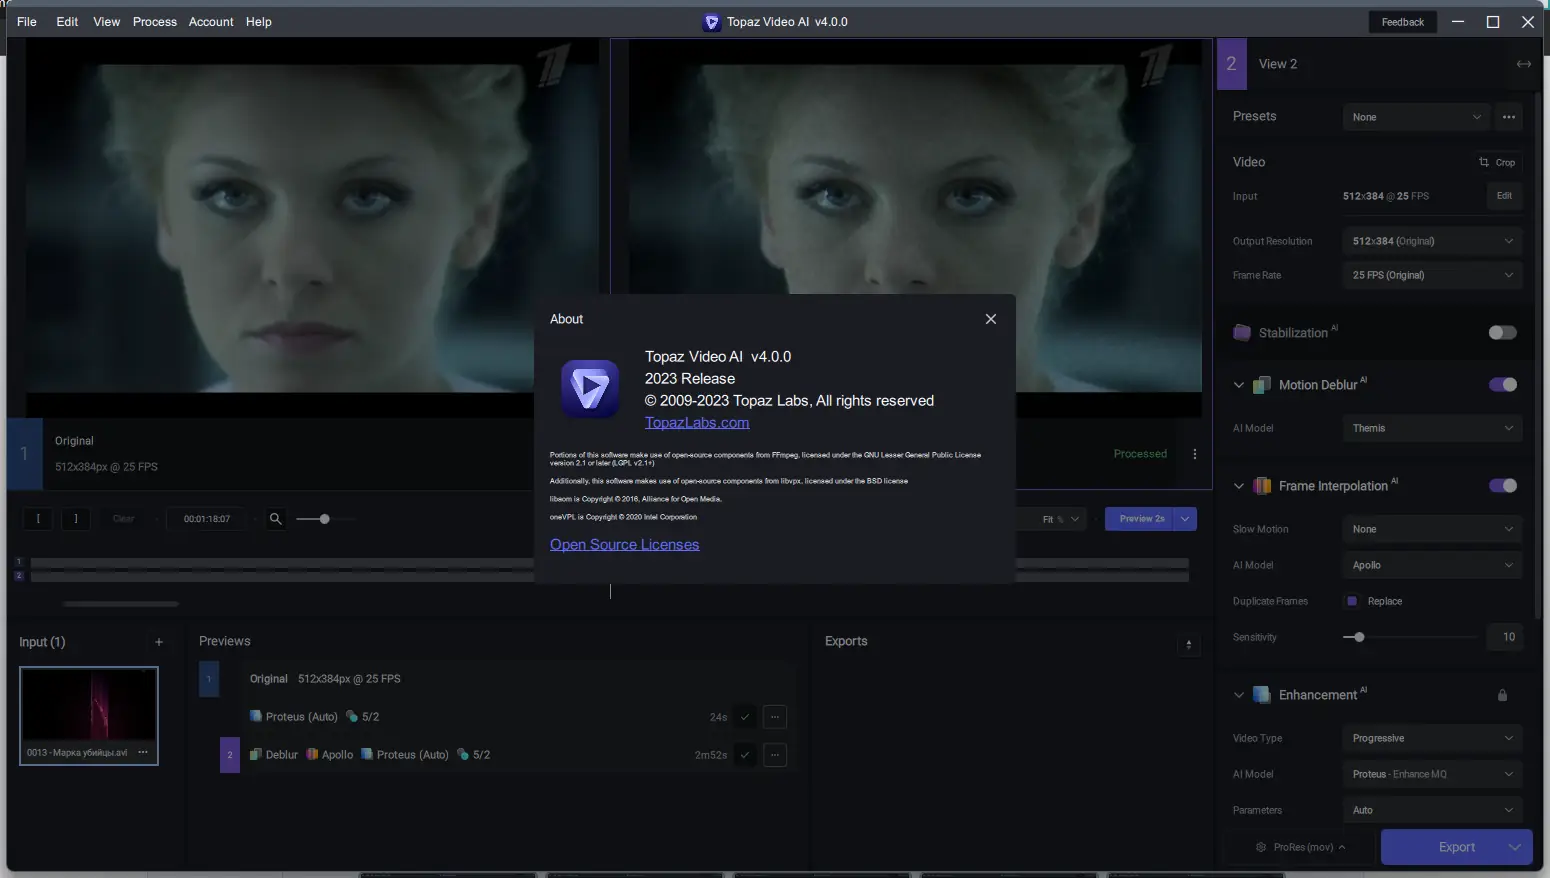Open the Output Resolution dropdown

pyautogui.click(x=1432, y=241)
